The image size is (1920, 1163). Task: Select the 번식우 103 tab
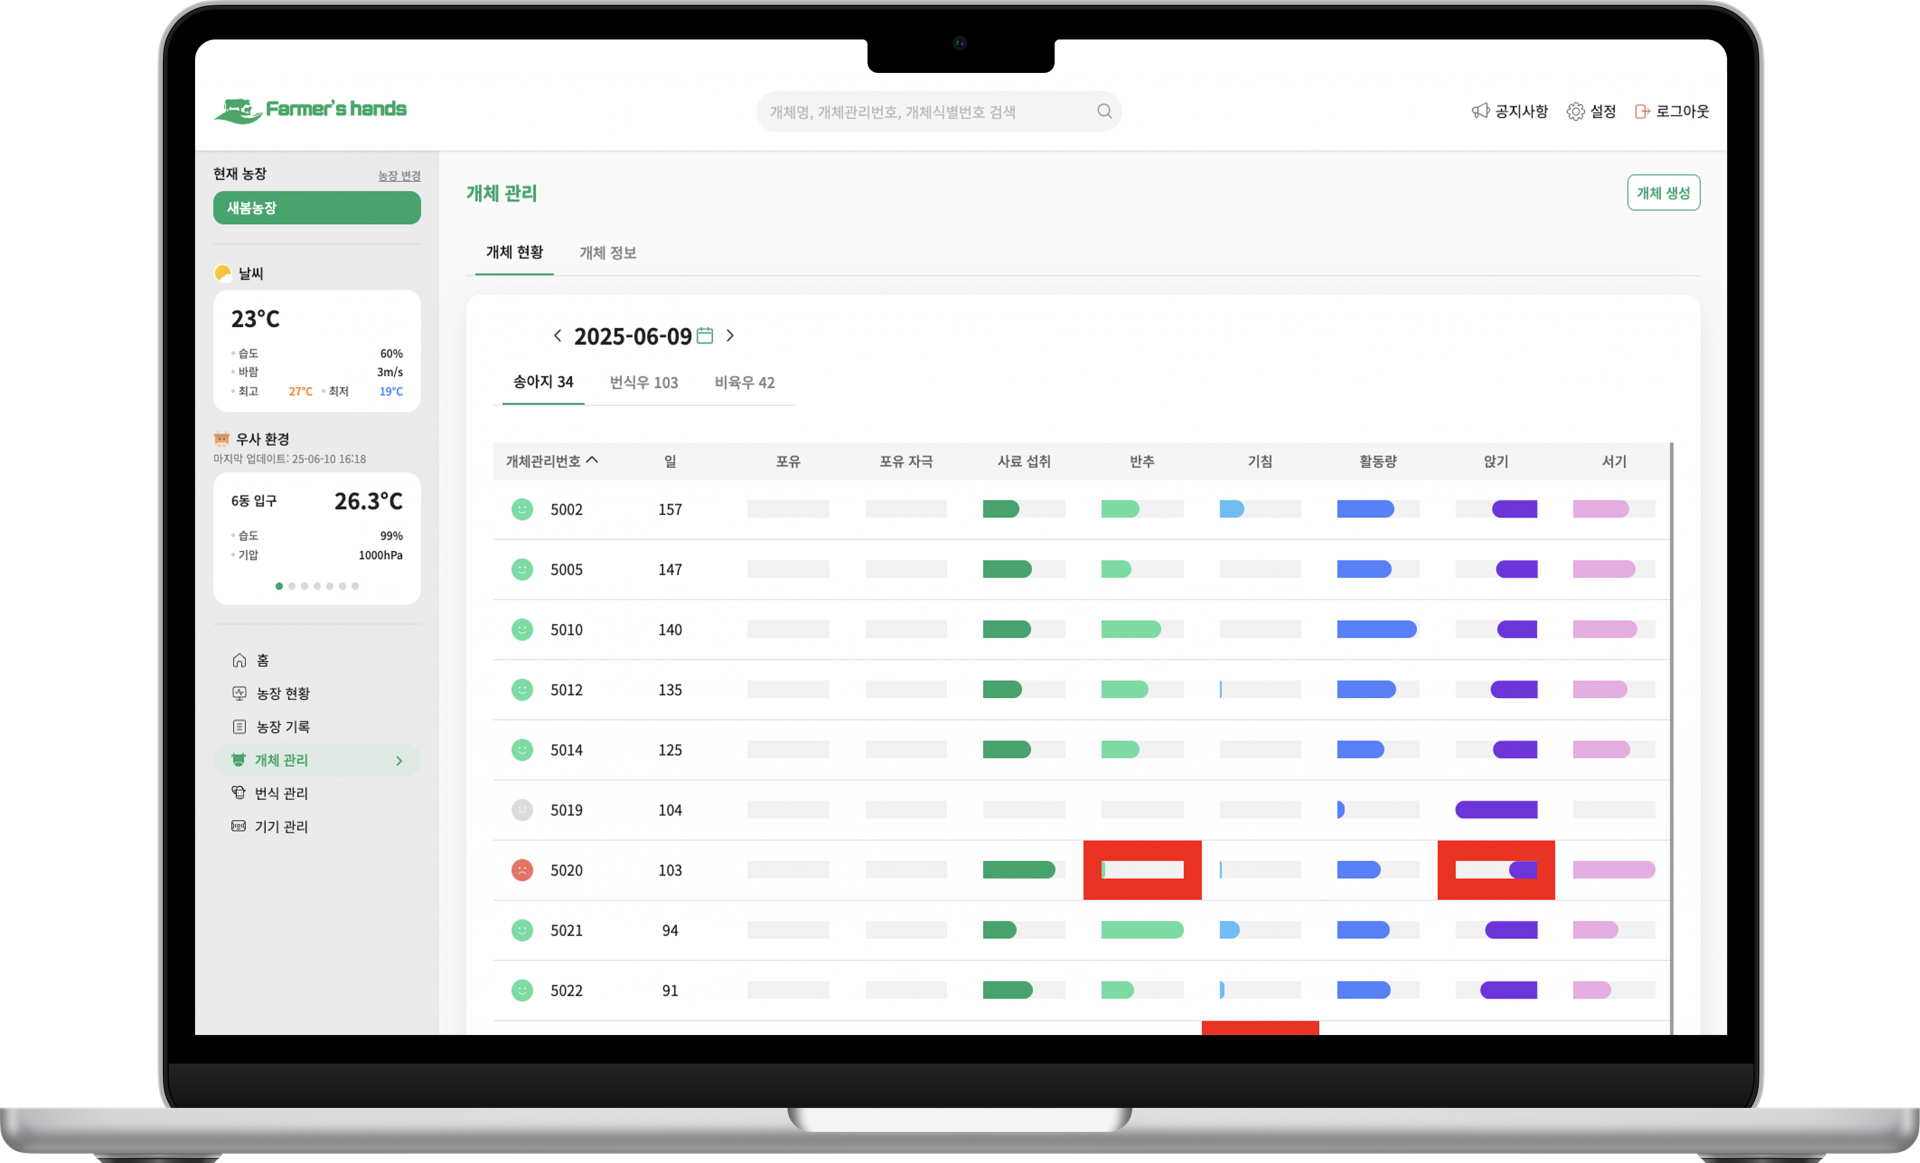644,383
